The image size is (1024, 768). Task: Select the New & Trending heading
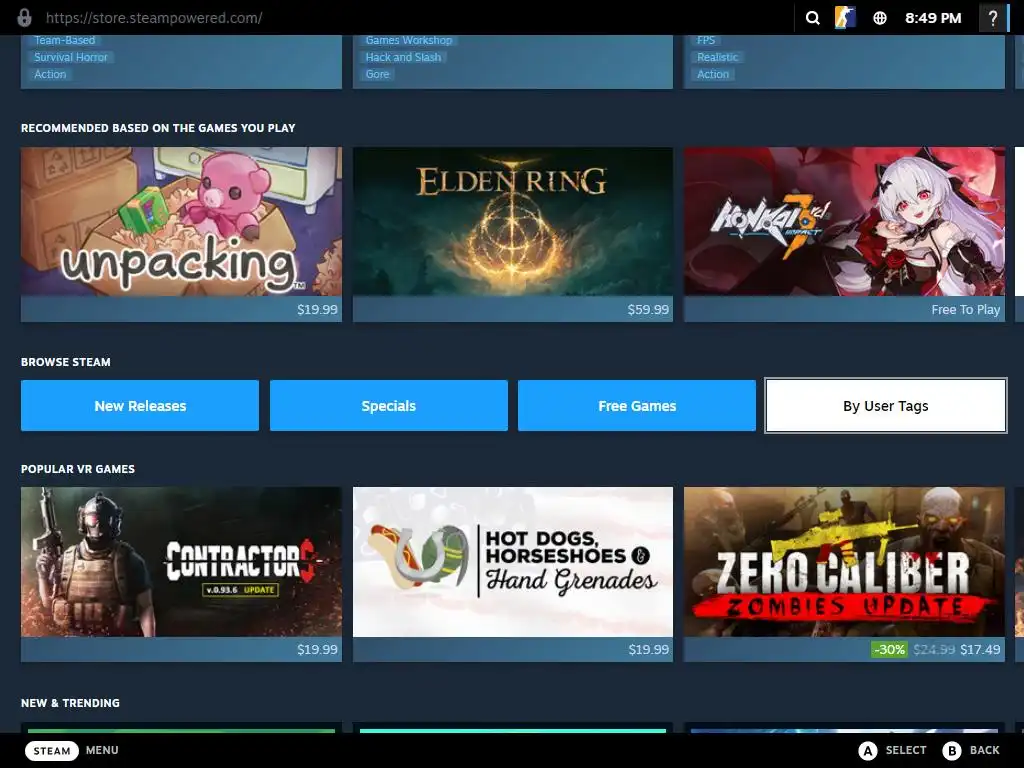70,703
